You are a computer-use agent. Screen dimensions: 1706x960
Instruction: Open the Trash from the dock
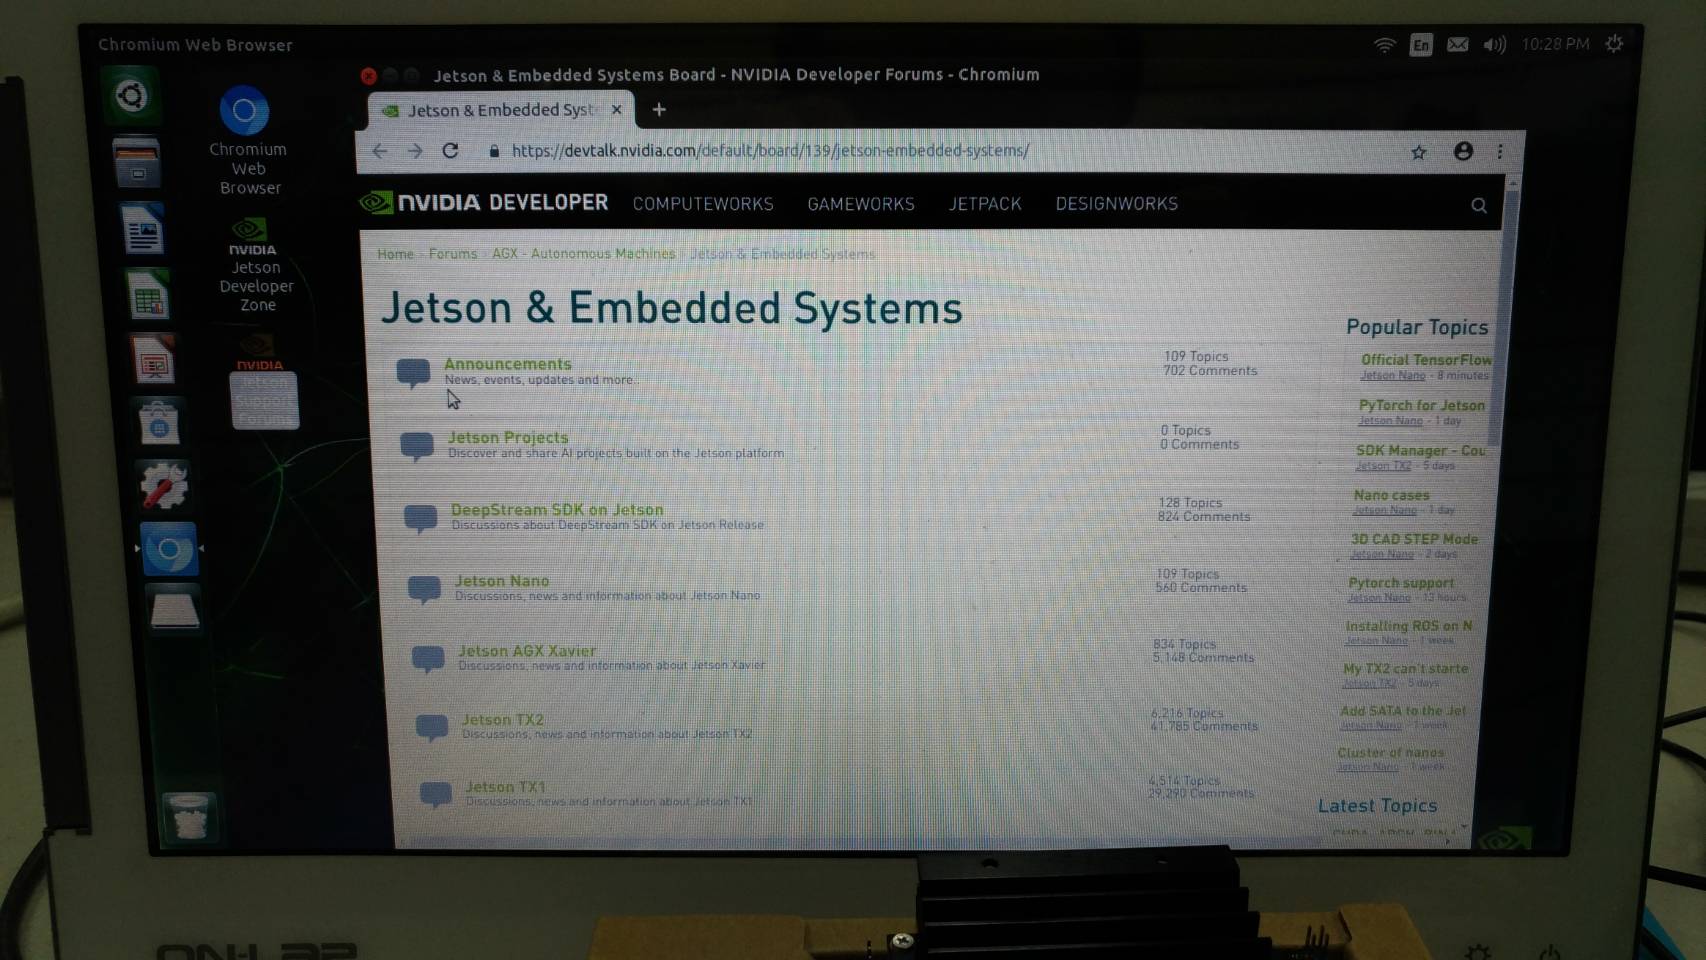coord(188,814)
